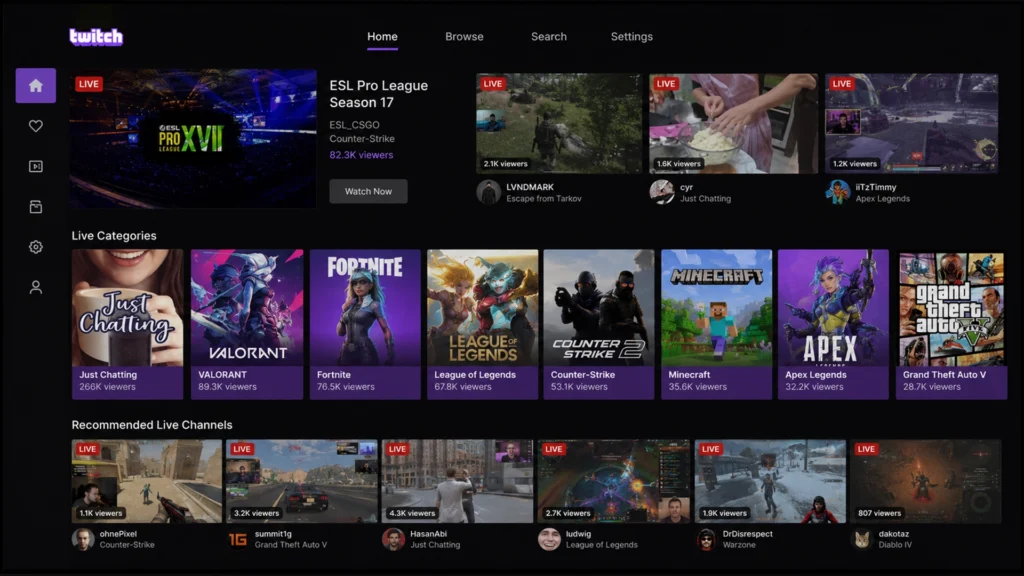Open ohnePixel's Counter-Strike stream thumbnail
The width and height of the screenshot is (1024, 576).
(x=146, y=481)
